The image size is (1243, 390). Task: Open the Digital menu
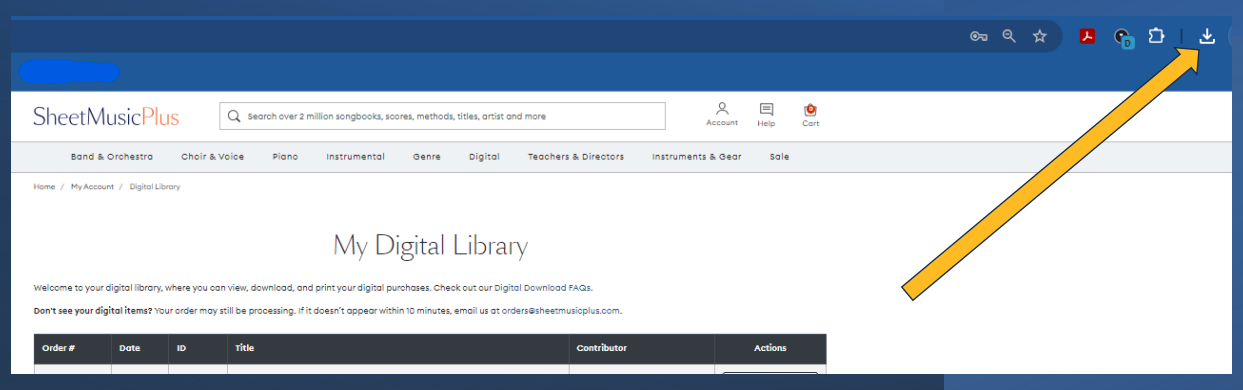point(484,157)
